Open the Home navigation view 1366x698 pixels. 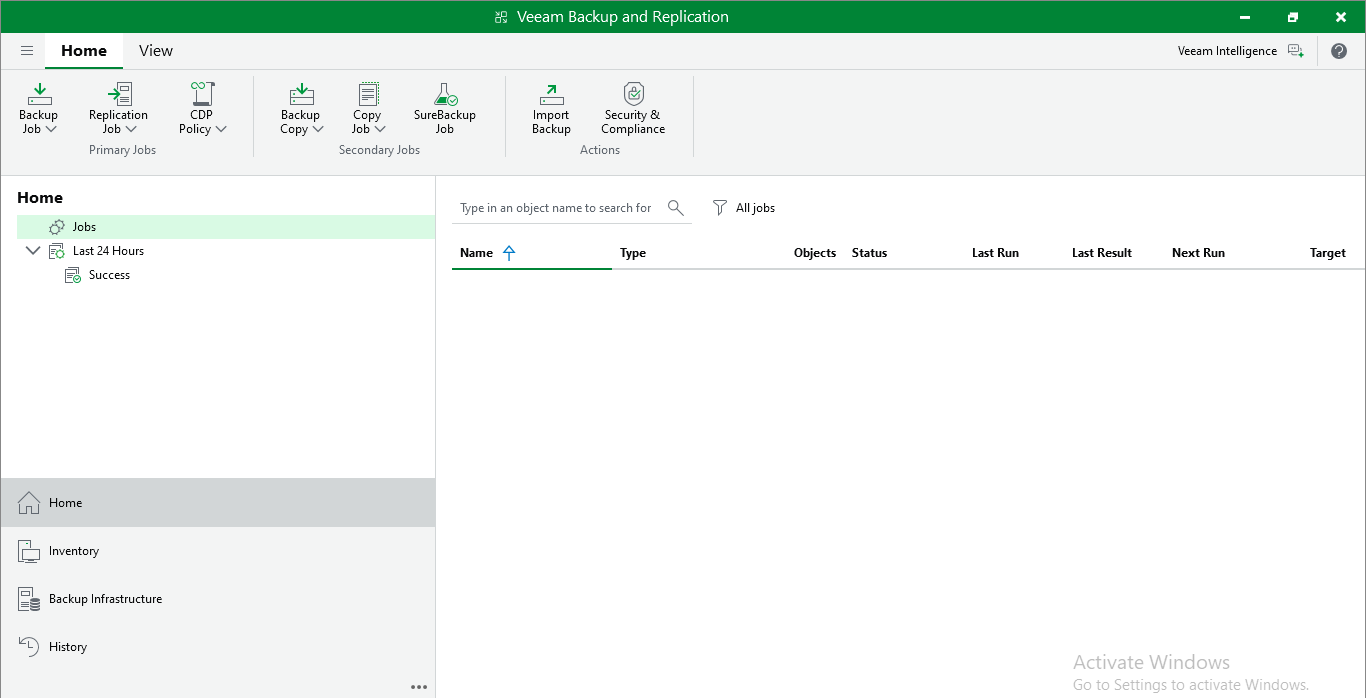218,503
